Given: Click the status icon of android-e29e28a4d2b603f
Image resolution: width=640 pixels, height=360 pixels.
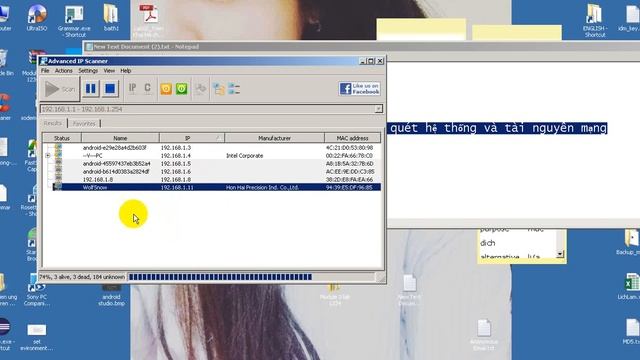Looking at the screenshot, I should pyautogui.click(x=58, y=147).
